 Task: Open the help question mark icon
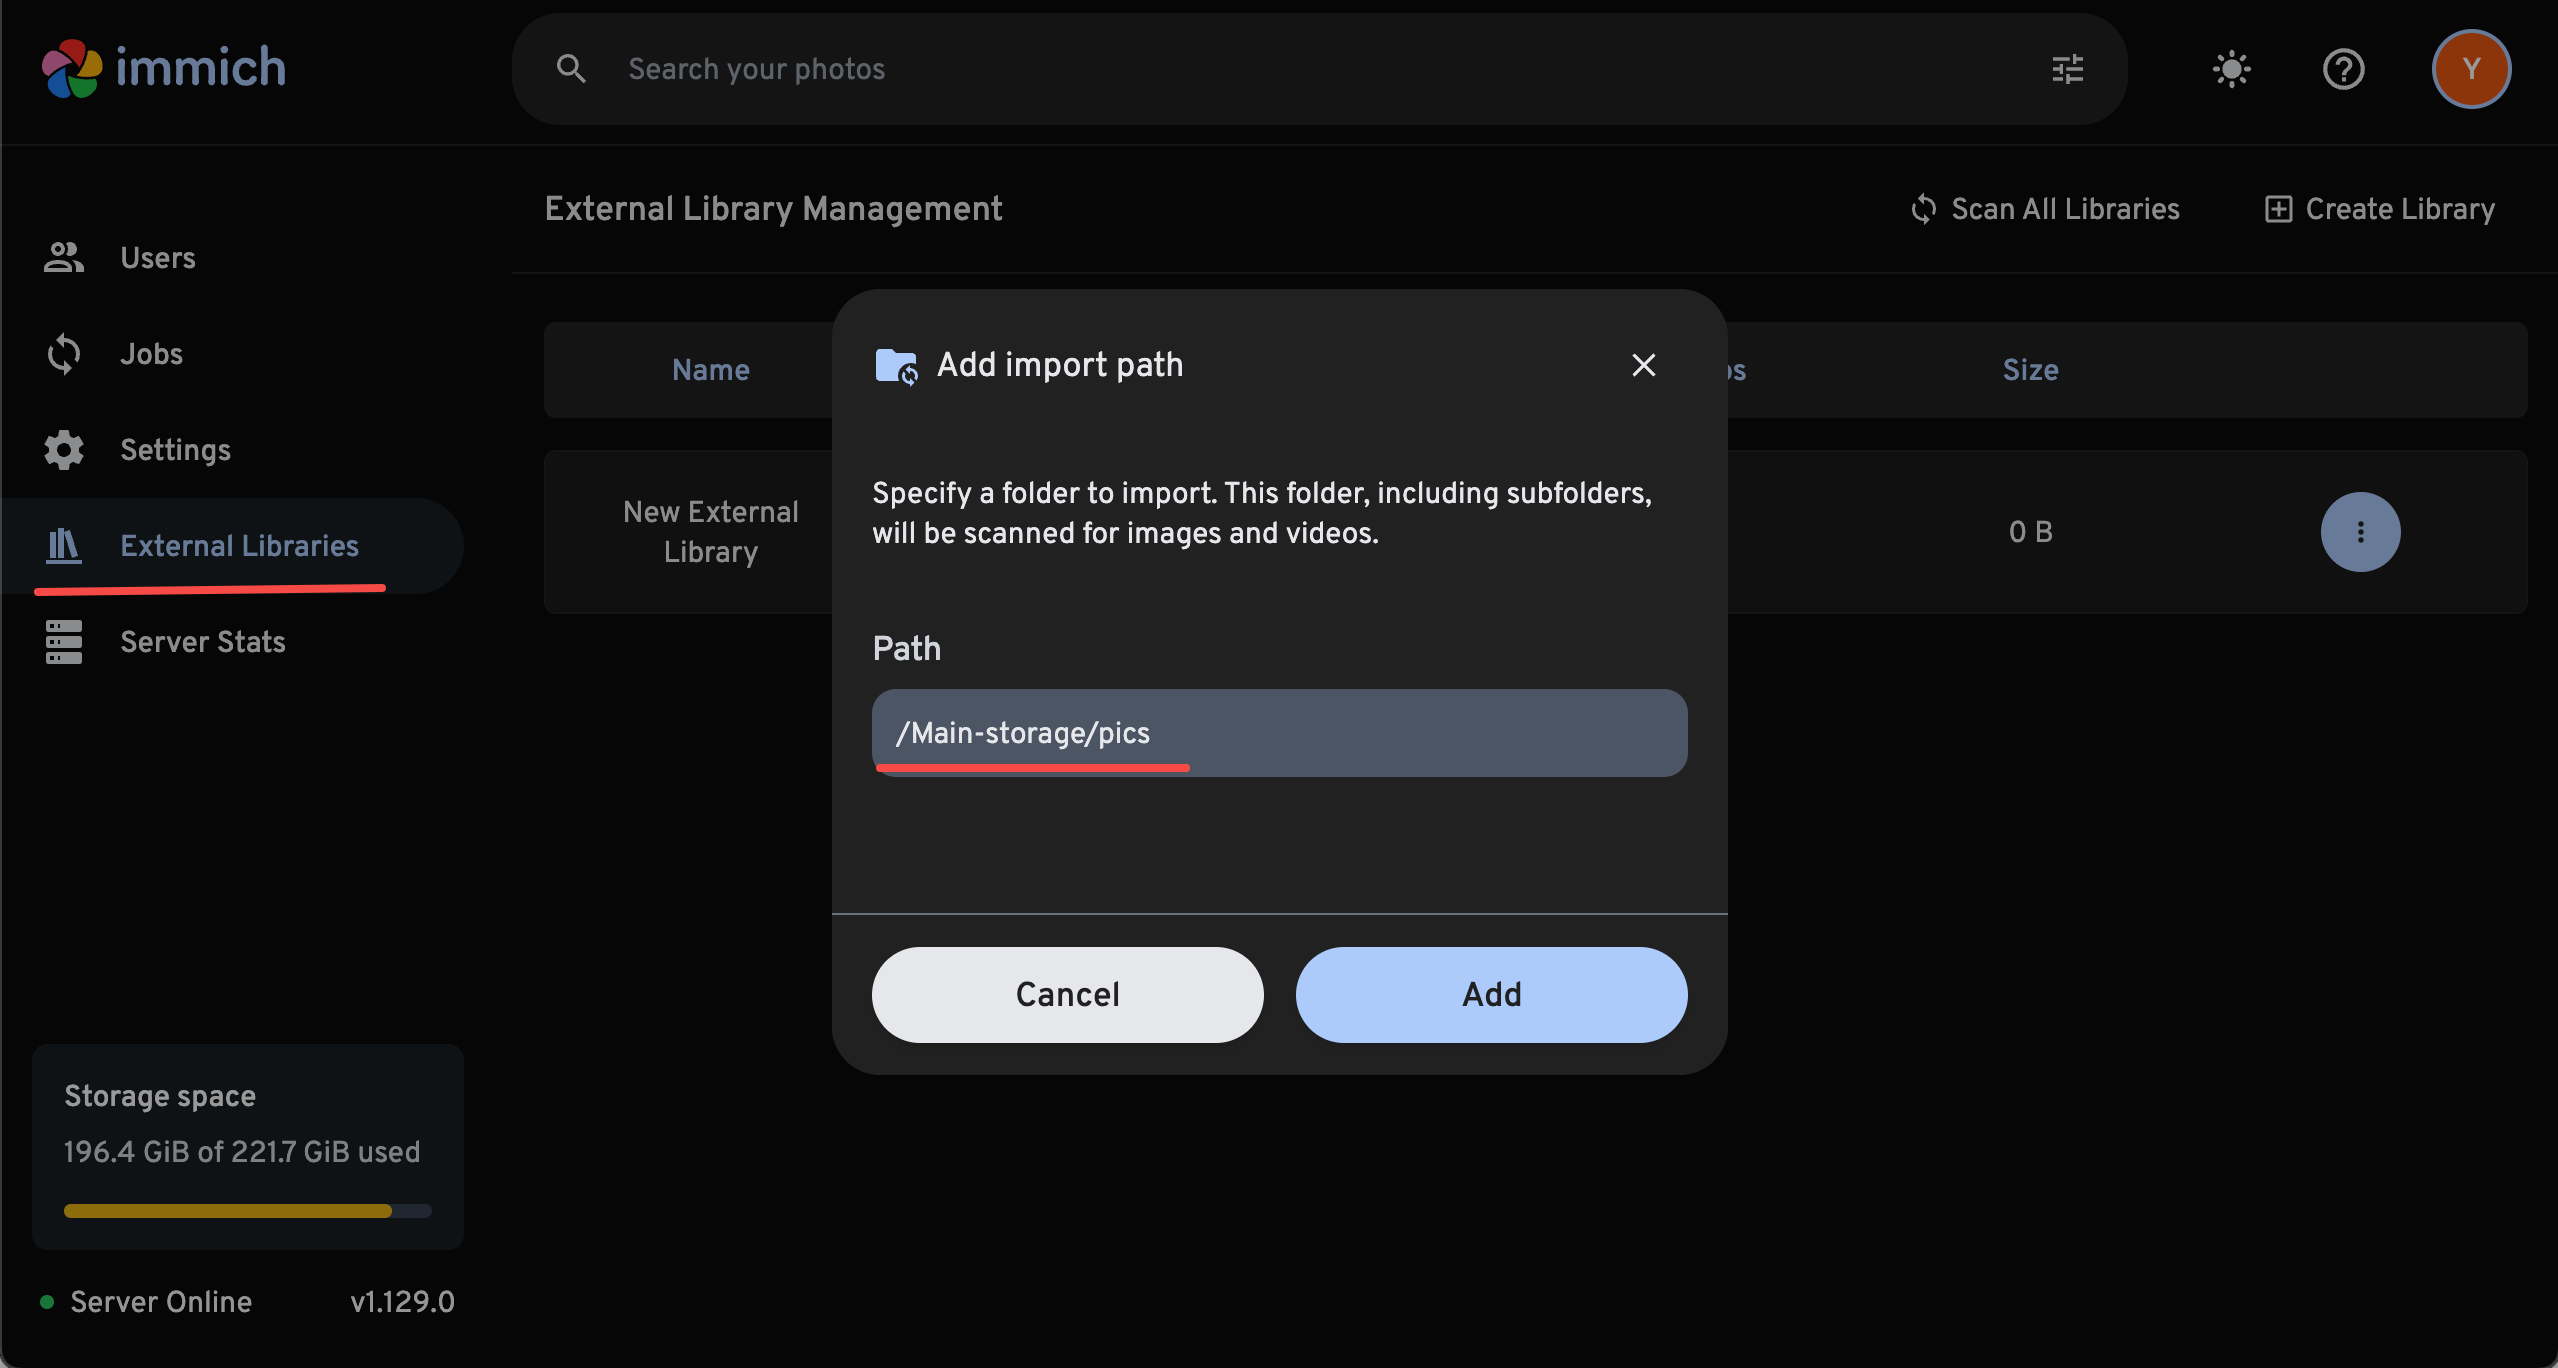click(2343, 69)
